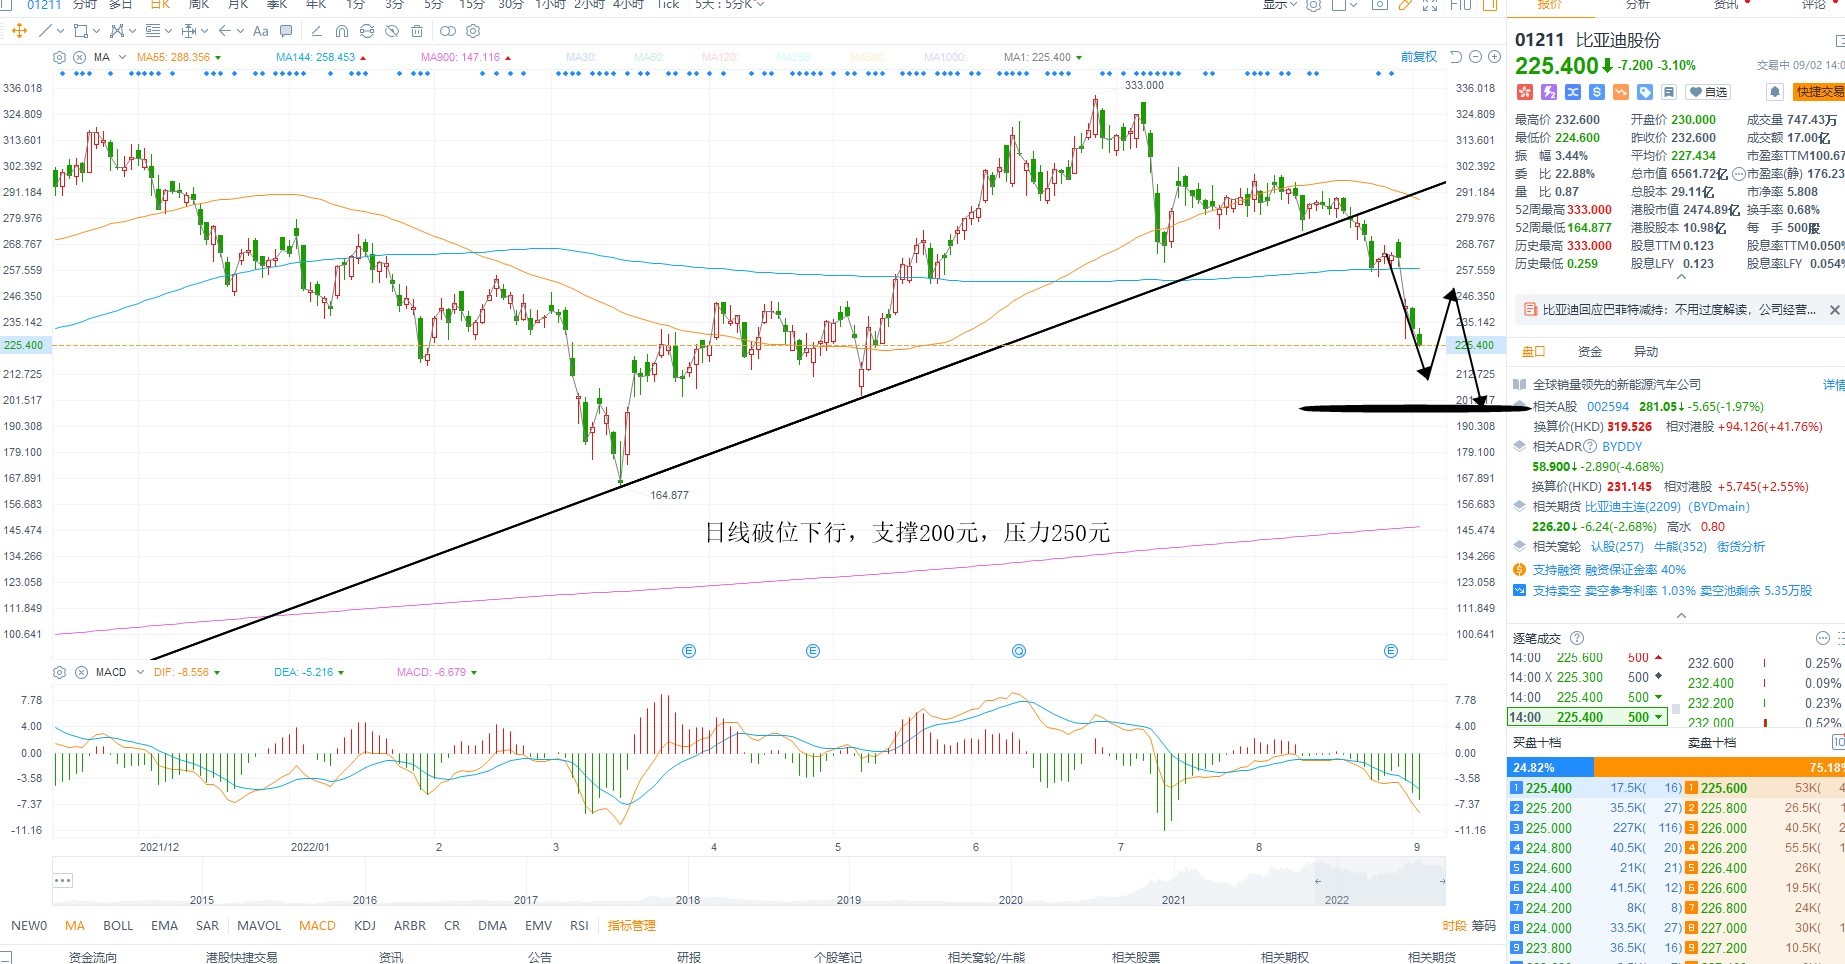The width and height of the screenshot is (1845, 964).
Task: Add a comment bubble annotation
Action: [x=286, y=31]
